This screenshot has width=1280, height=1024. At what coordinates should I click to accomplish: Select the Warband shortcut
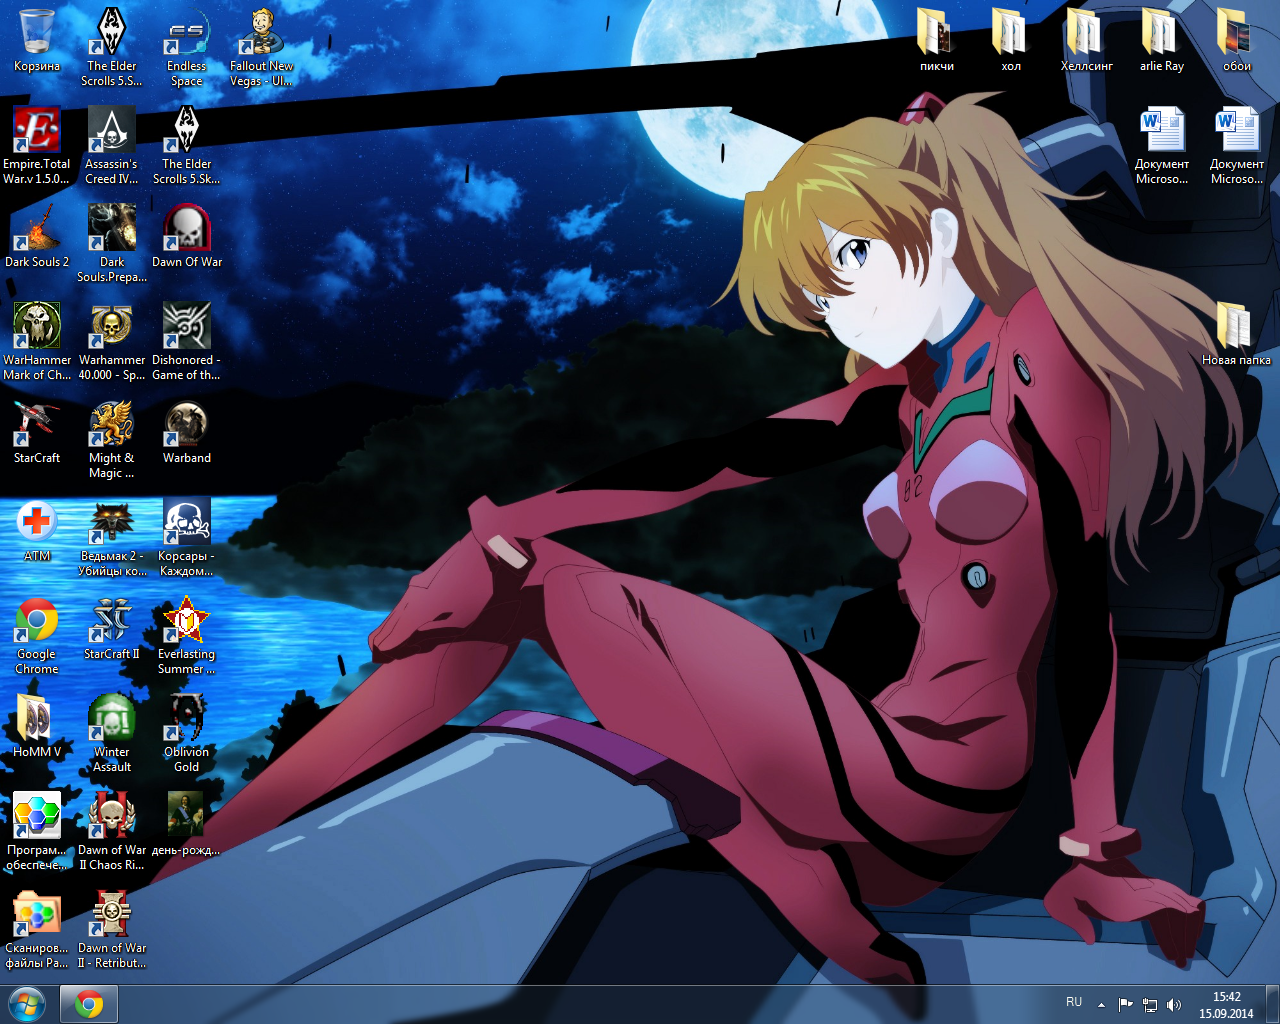click(186, 432)
